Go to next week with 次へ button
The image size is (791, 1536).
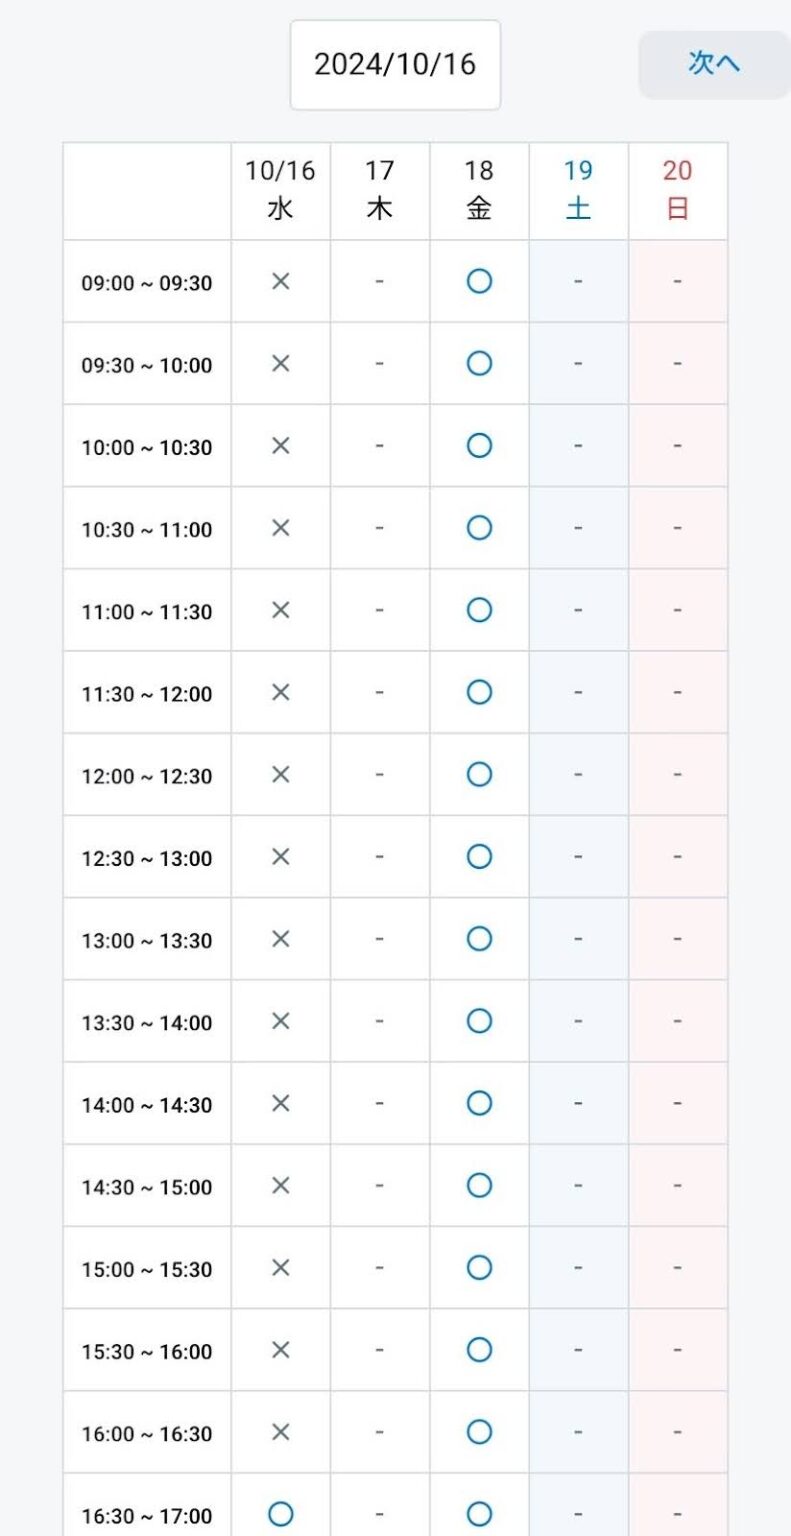(x=714, y=64)
